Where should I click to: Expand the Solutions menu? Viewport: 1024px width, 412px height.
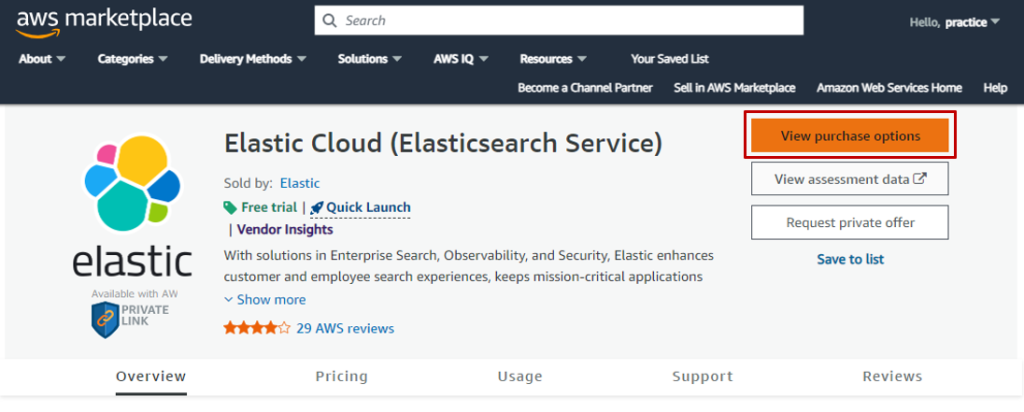tap(369, 59)
